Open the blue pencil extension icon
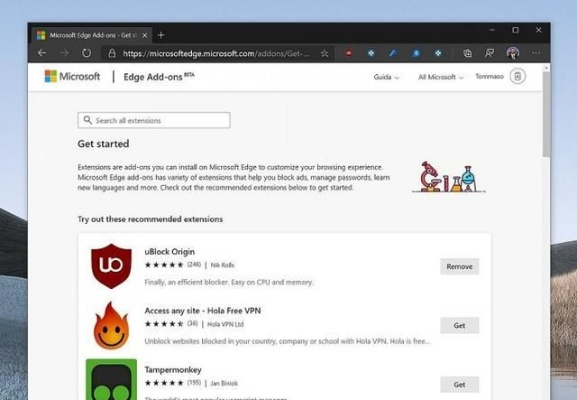The width and height of the screenshot is (577, 400). pos(393,53)
